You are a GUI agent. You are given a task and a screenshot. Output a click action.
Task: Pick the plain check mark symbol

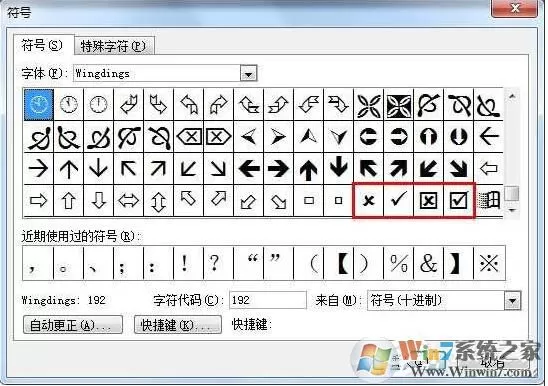point(398,200)
